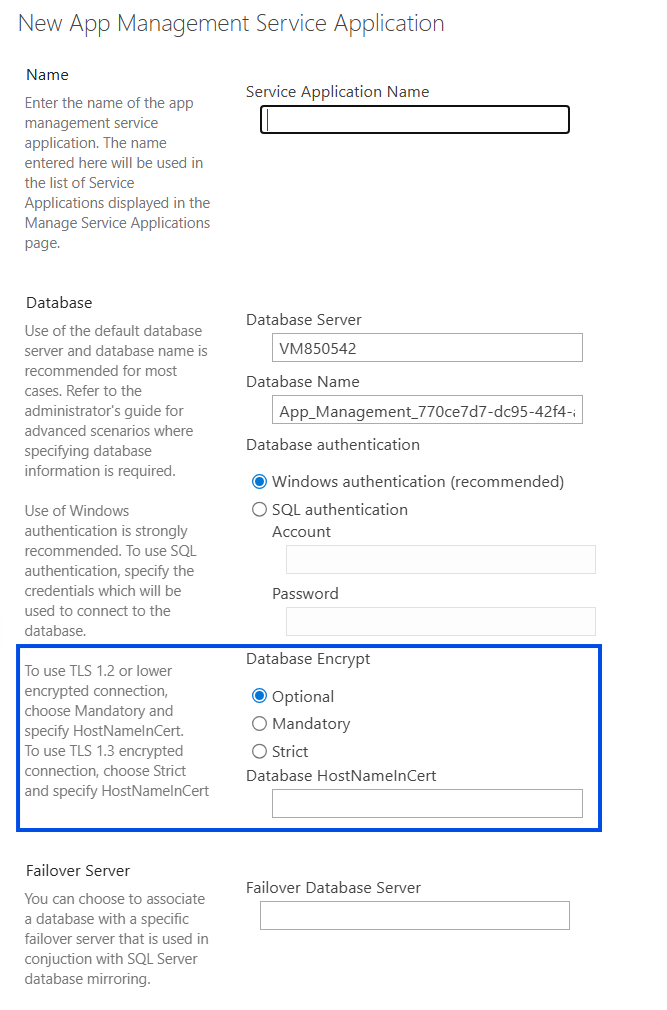Click the Service Application Name label
The image size is (667, 1010).
[337, 91]
